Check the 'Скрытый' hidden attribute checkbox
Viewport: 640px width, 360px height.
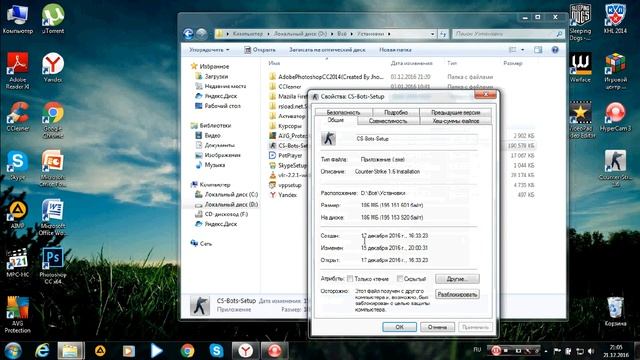coord(400,279)
